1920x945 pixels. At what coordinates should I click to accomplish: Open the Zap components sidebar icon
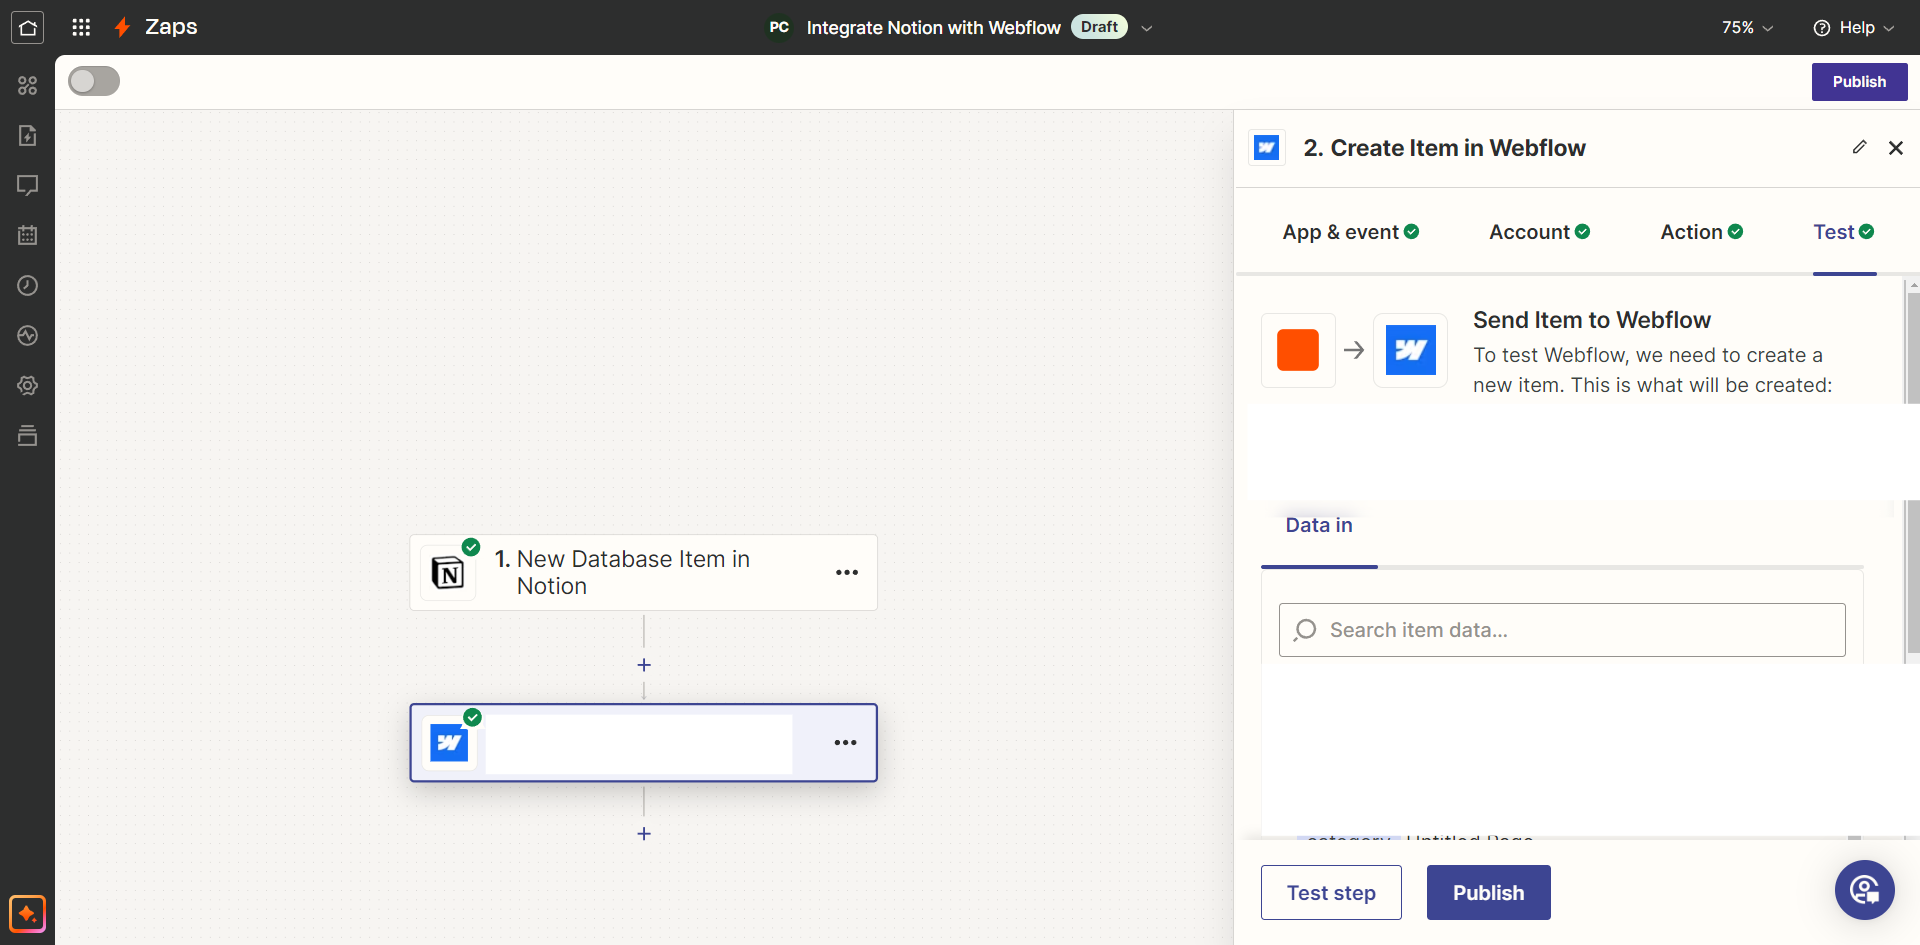[27, 85]
